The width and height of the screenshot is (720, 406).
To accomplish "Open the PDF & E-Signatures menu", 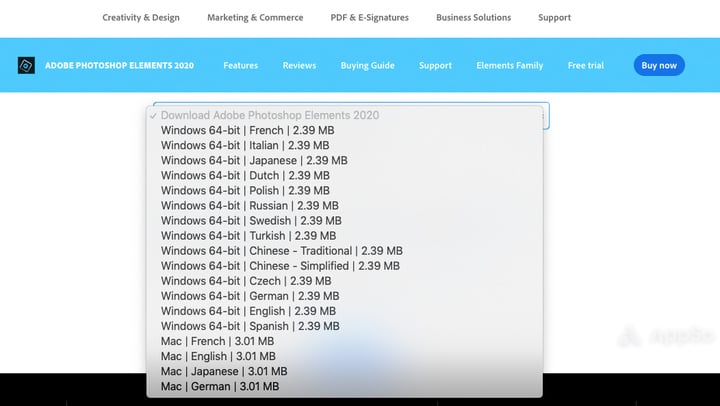I will tap(370, 17).
